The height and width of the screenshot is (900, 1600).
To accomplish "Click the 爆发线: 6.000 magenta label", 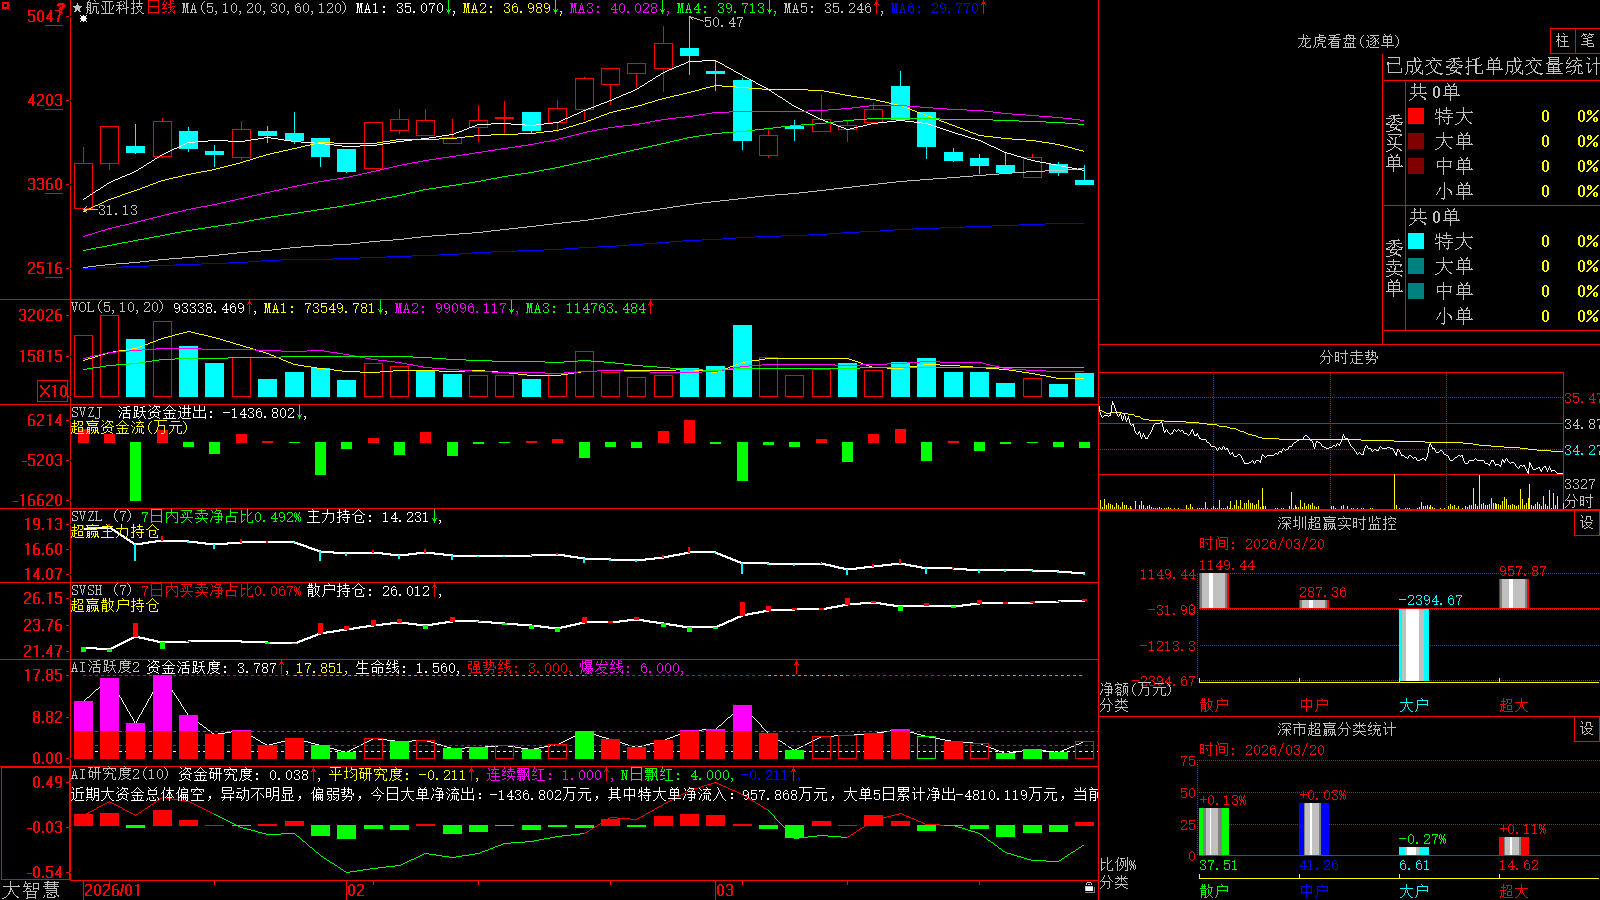I will click(631, 668).
